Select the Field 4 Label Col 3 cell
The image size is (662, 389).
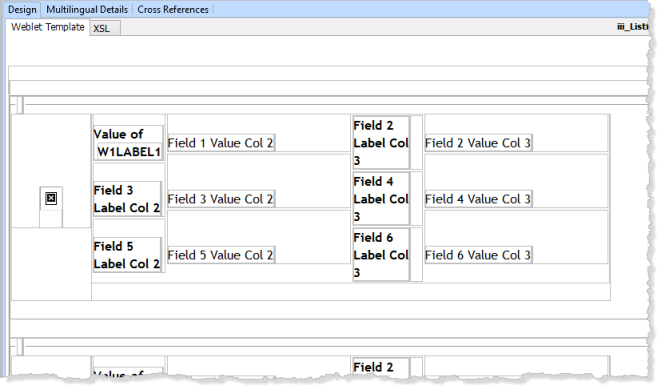click(381, 199)
